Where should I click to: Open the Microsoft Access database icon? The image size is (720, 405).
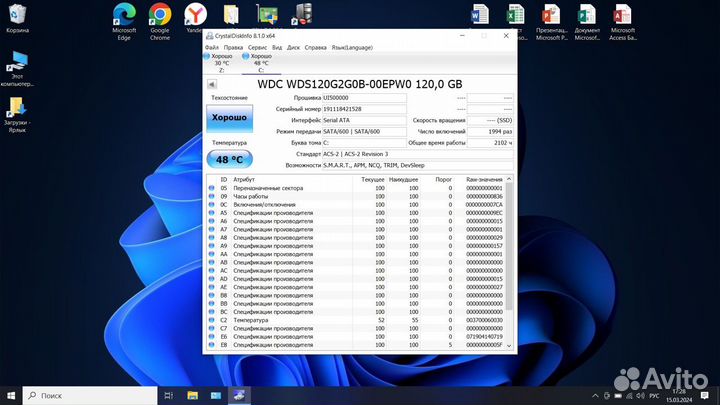coord(623,22)
